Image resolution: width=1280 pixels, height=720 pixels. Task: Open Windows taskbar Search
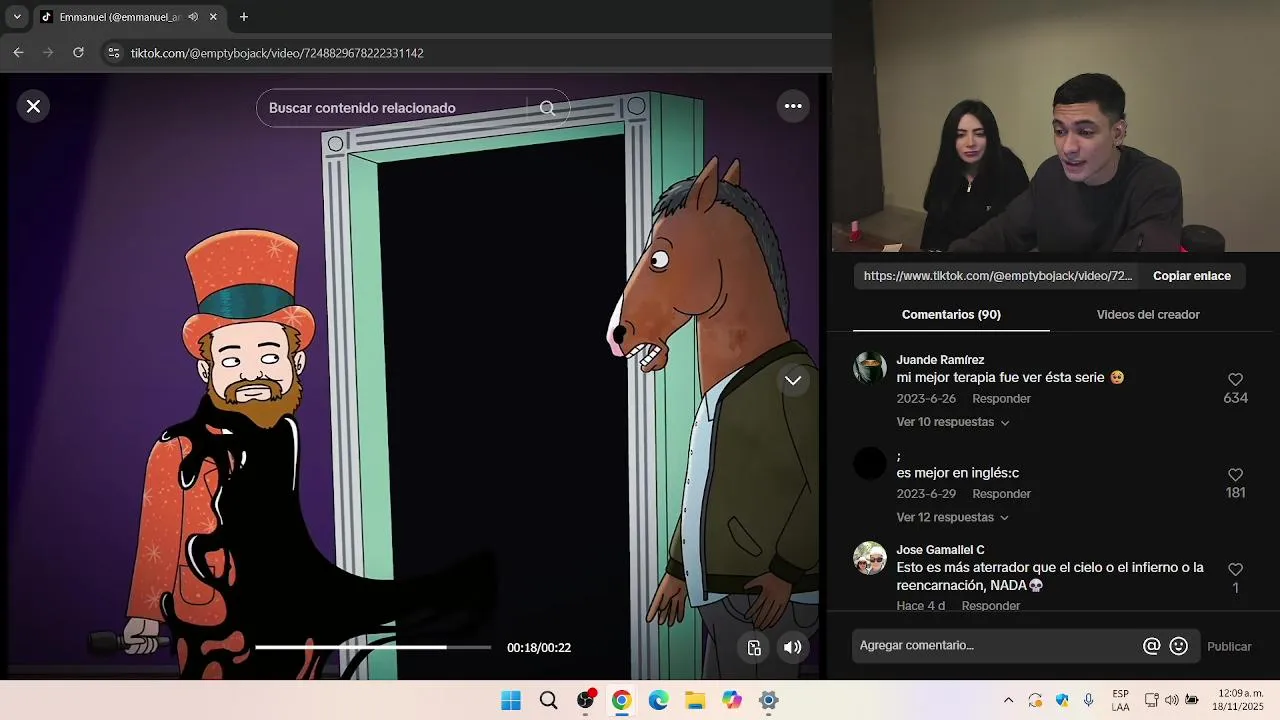point(548,700)
